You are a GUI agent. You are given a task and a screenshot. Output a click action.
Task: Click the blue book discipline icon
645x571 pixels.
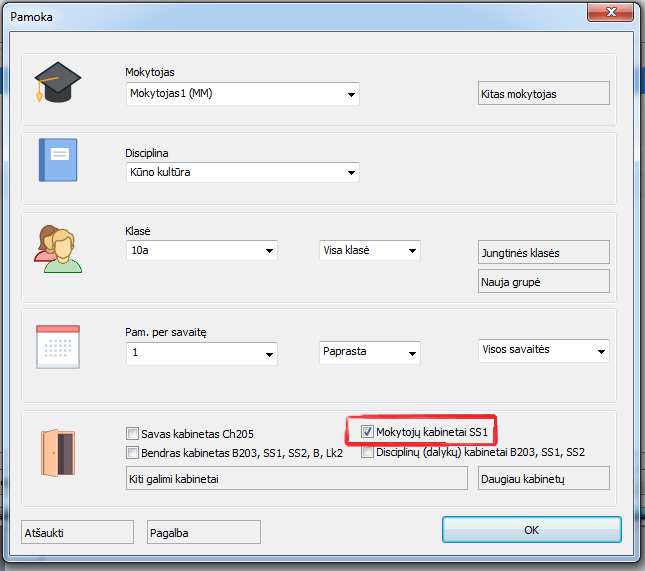click(57, 160)
